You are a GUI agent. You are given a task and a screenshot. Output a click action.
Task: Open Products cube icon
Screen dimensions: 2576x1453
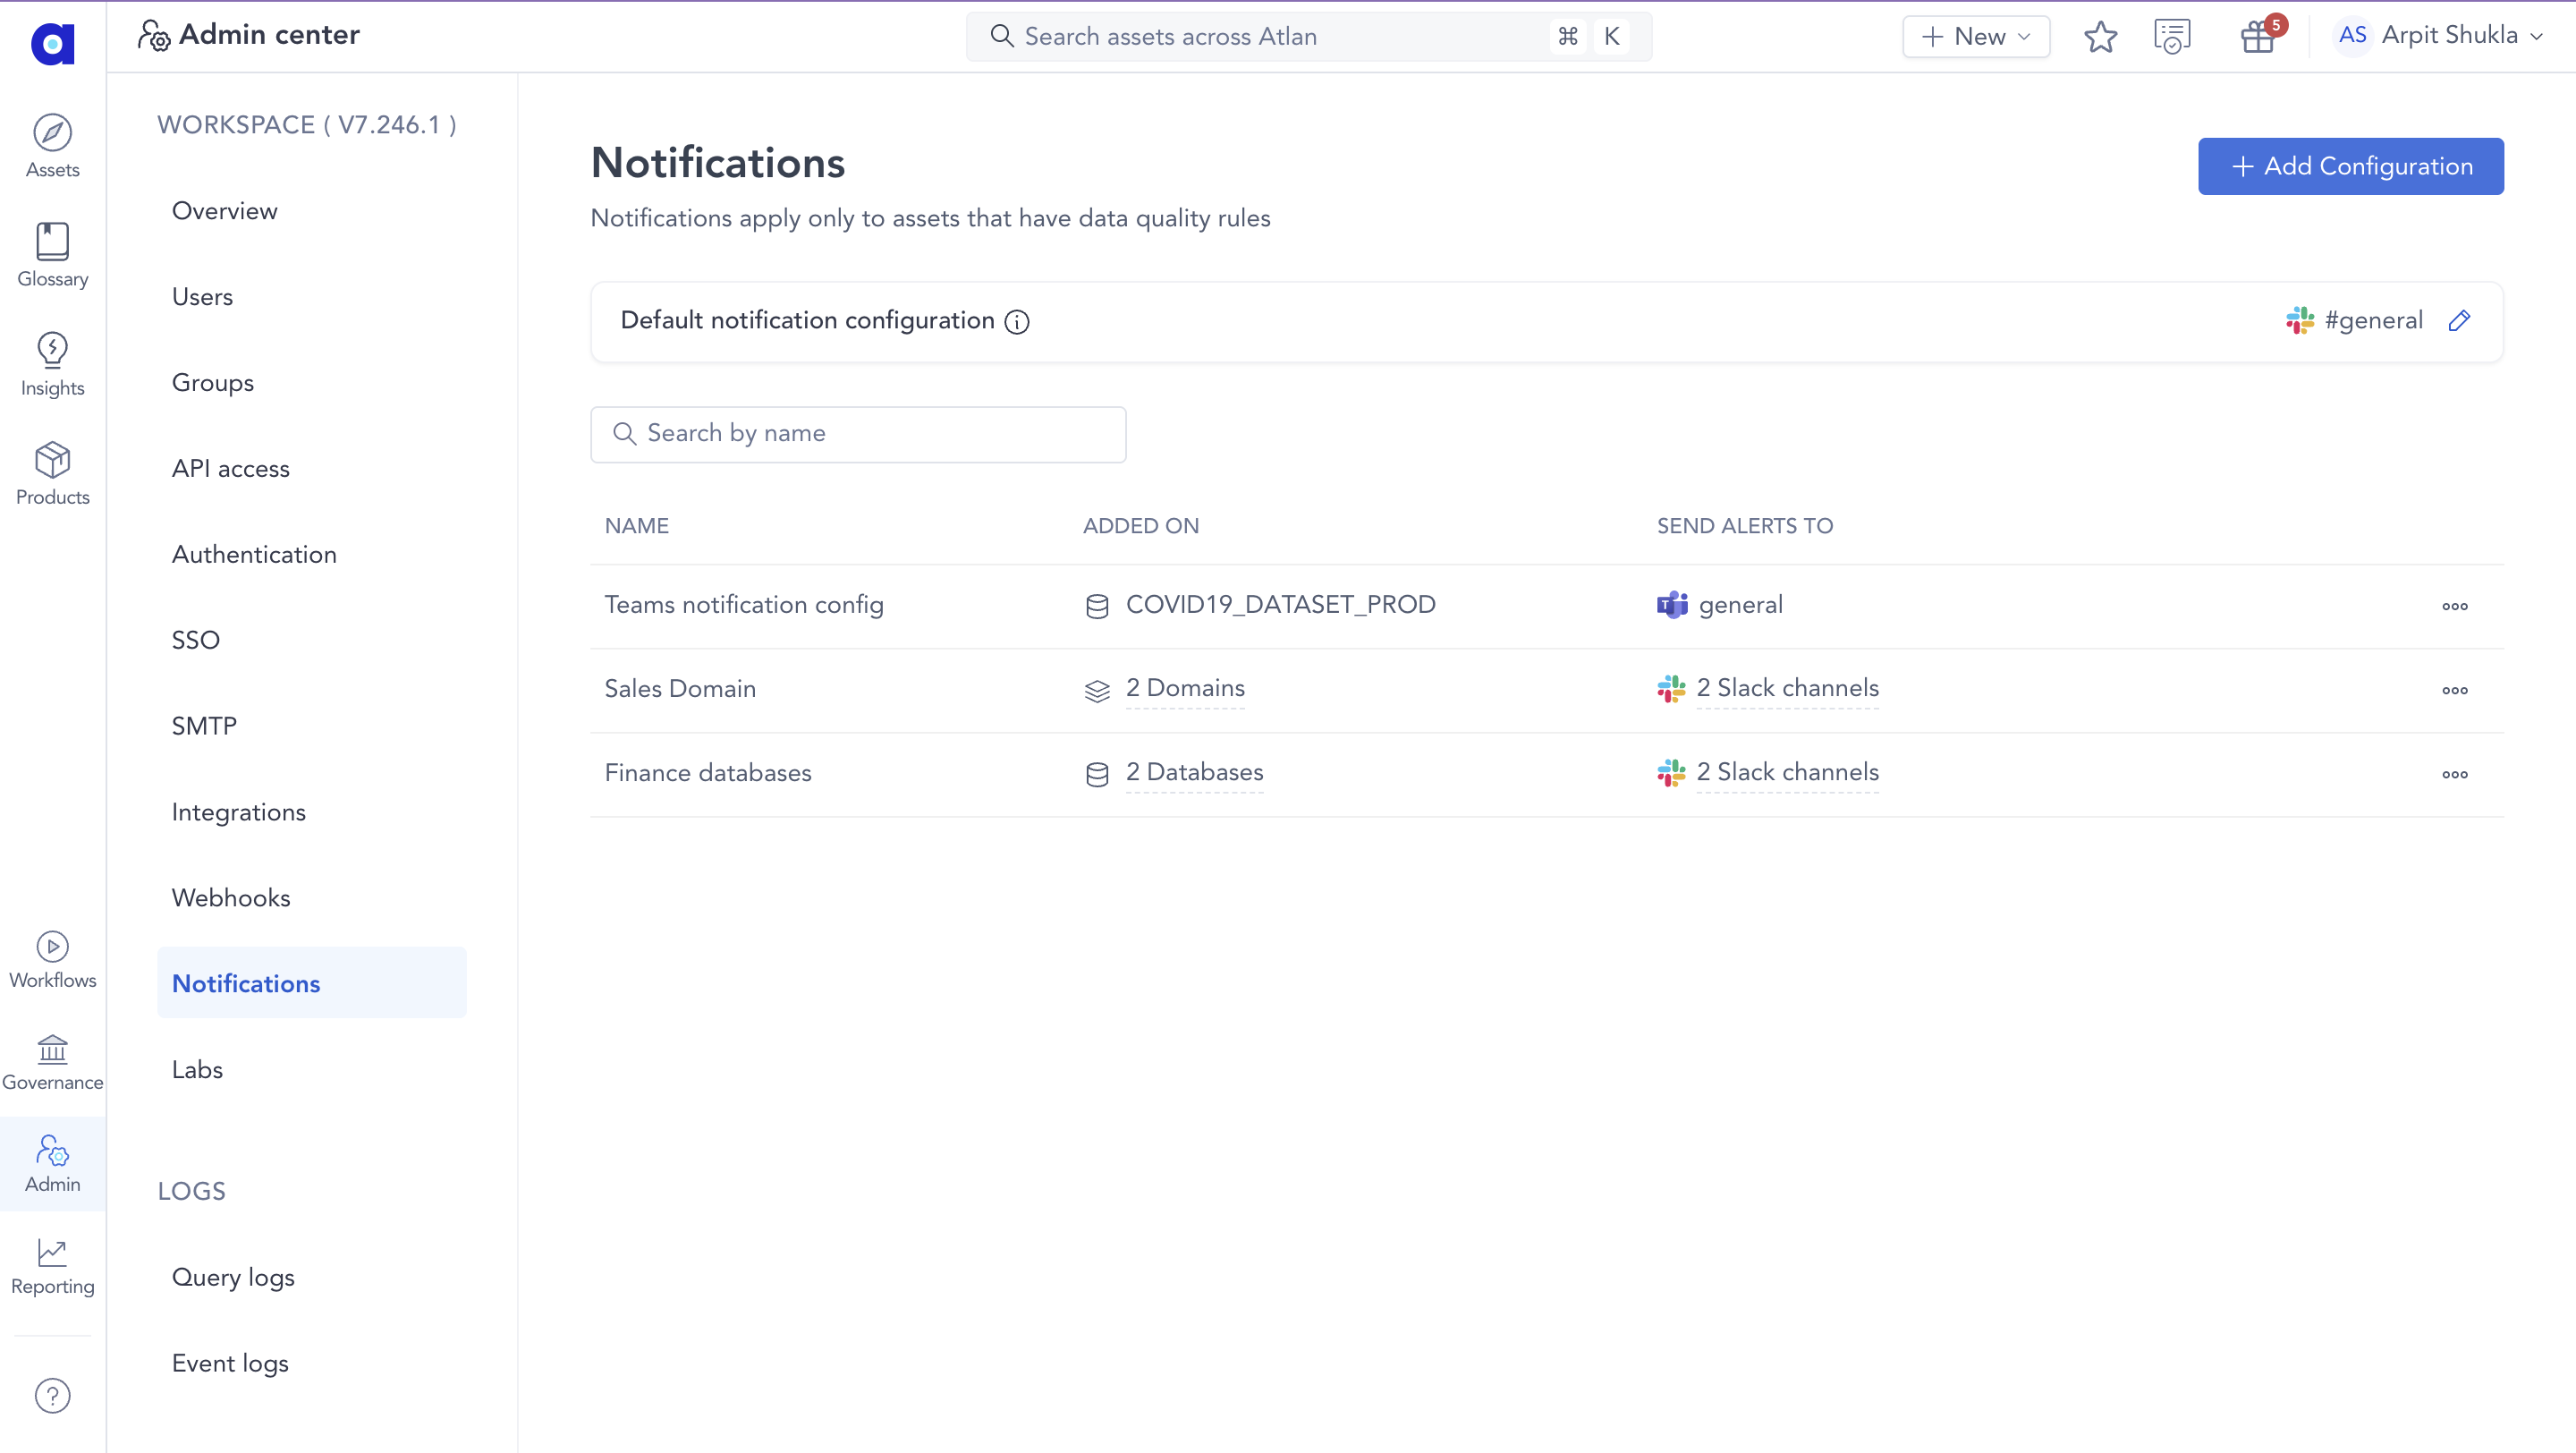click(x=52, y=460)
